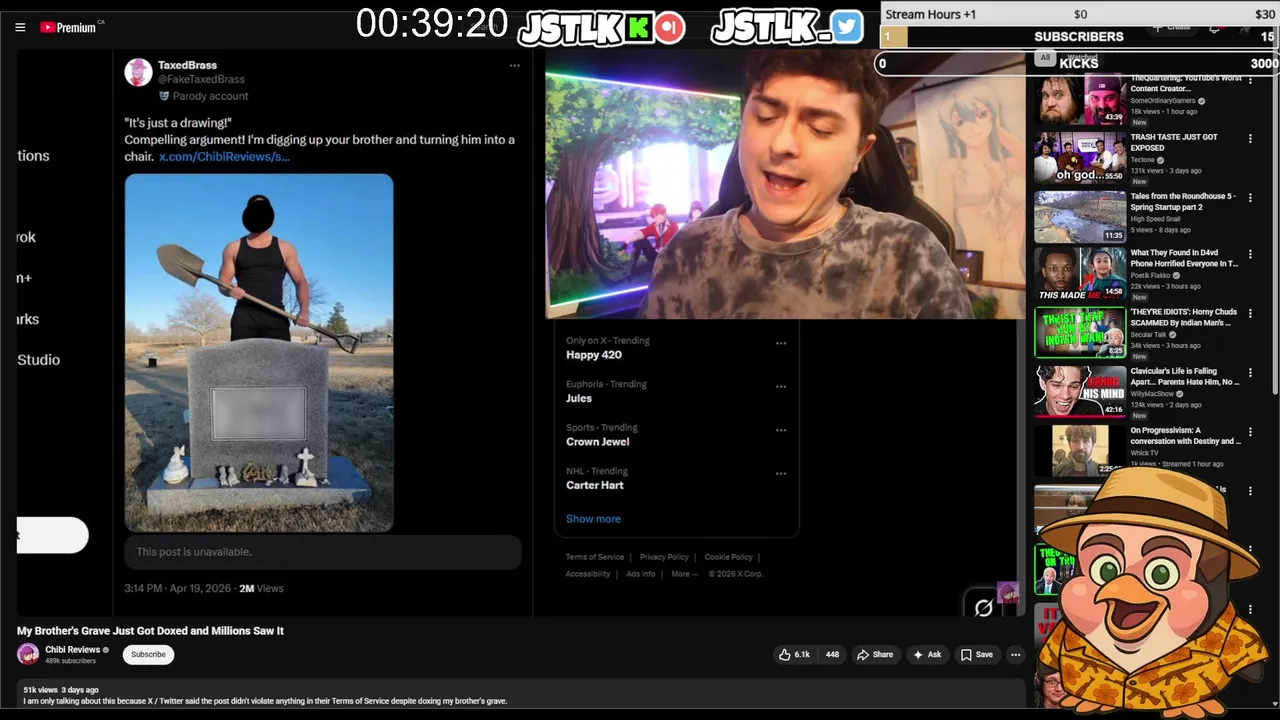Save the video to a playlist
The width and height of the screenshot is (1280, 720).
pos(976,655)
